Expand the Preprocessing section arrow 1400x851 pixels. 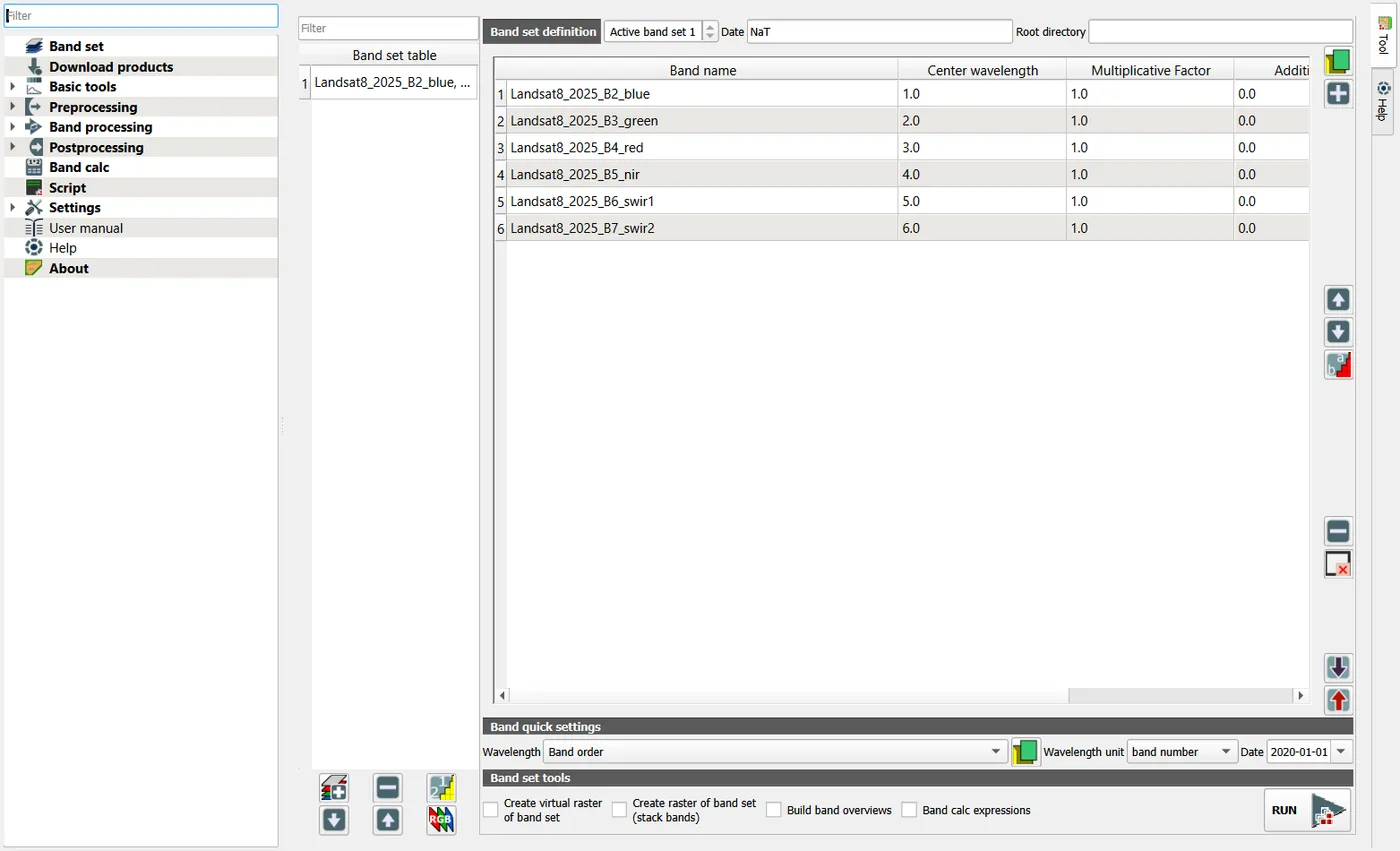13,107
